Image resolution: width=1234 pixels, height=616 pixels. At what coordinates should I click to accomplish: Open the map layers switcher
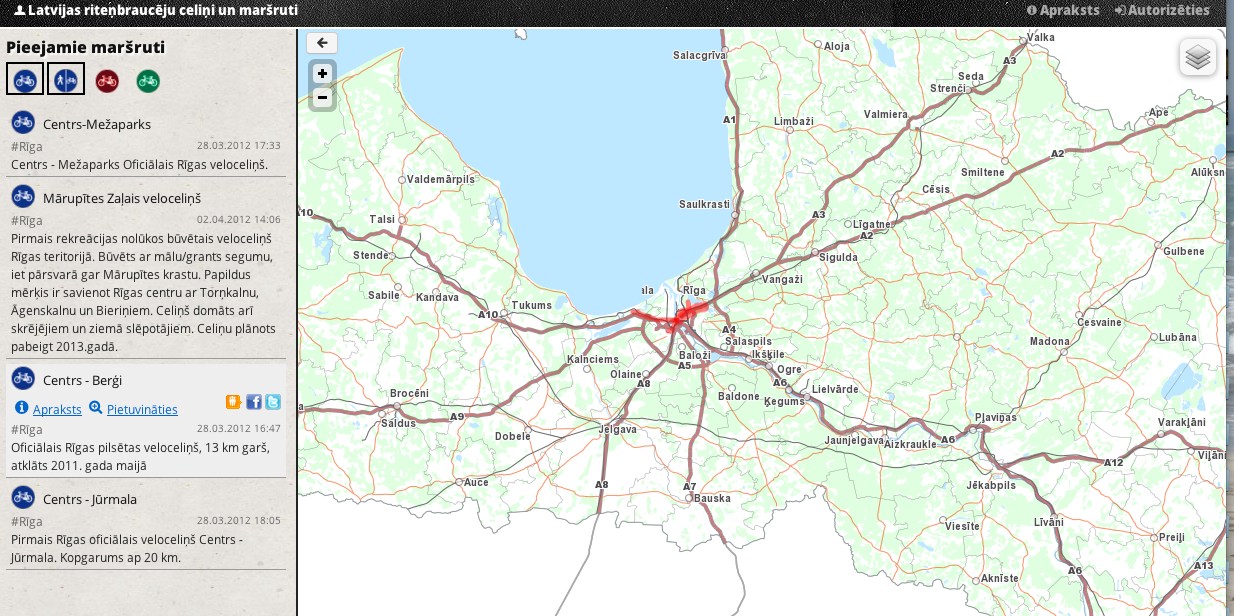point(1197,58)
